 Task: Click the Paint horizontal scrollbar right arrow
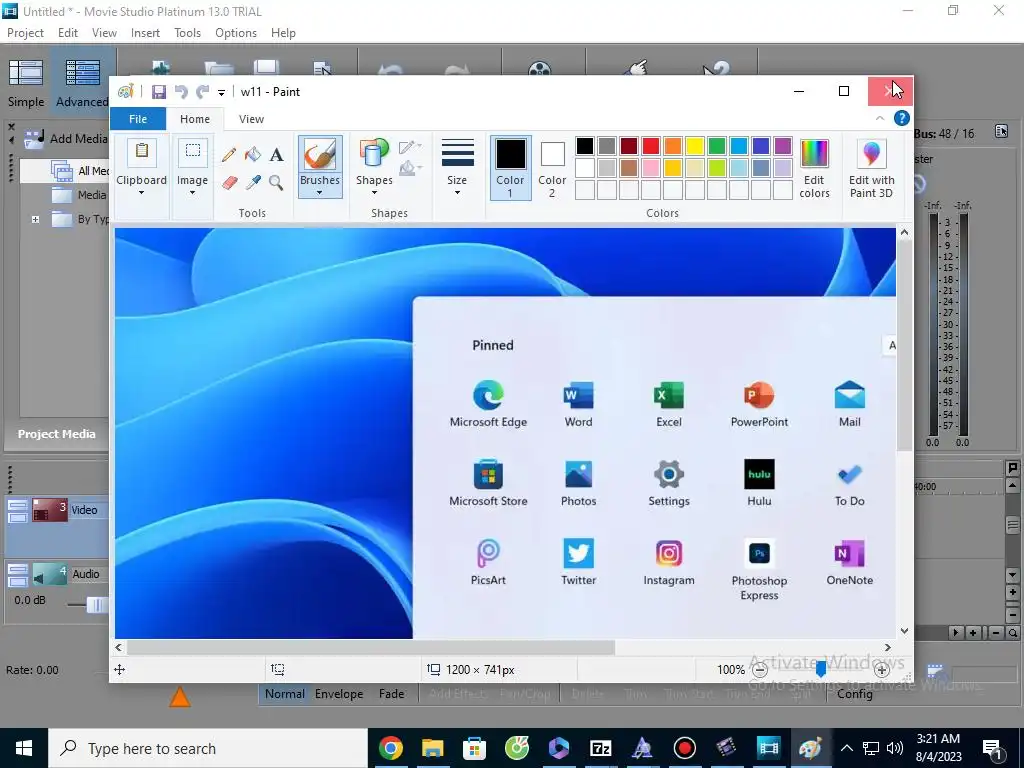tap(888, 647)
